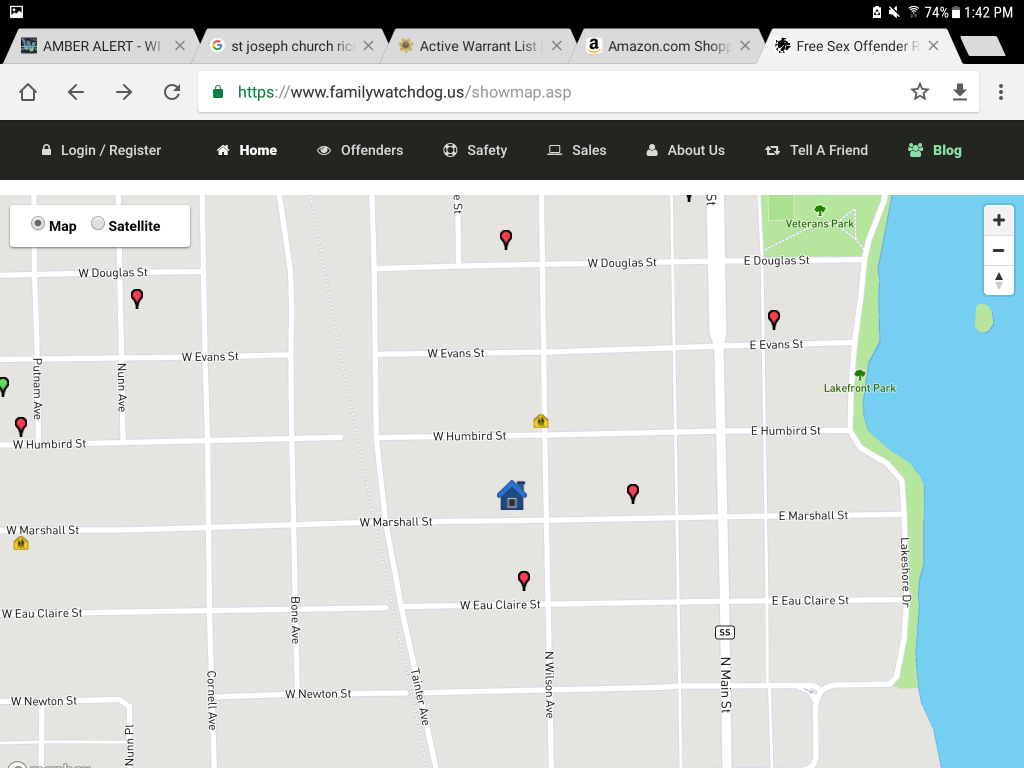Open the Chrome three-dot menu
The width and height of the screenshot is (1024, 768).
(1001, 92)
